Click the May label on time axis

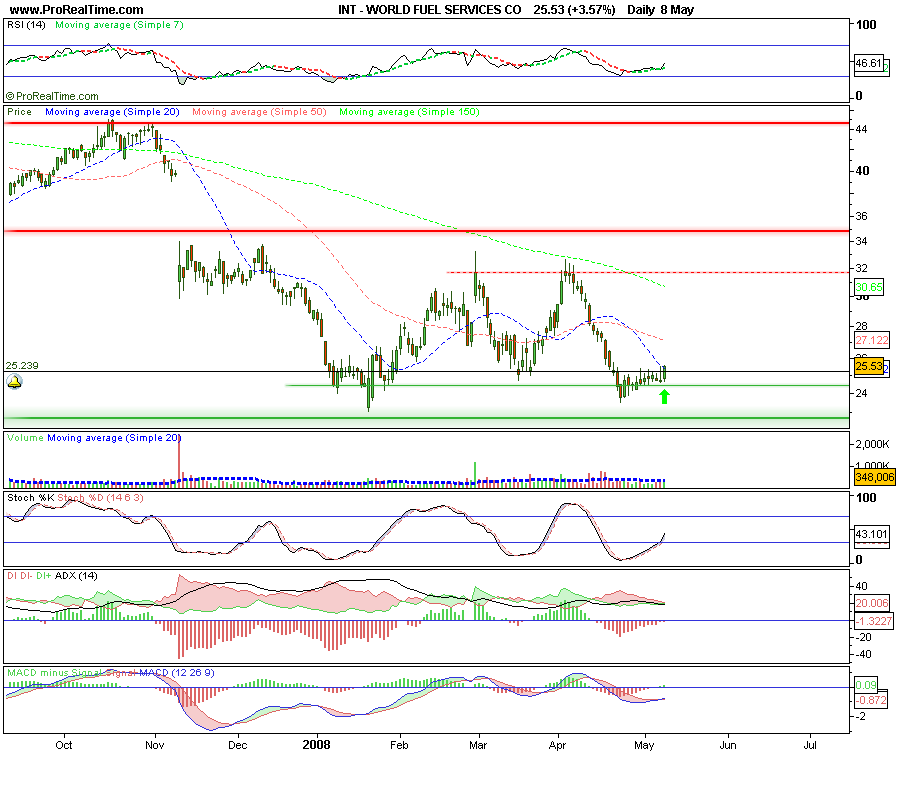coord(644,745)
